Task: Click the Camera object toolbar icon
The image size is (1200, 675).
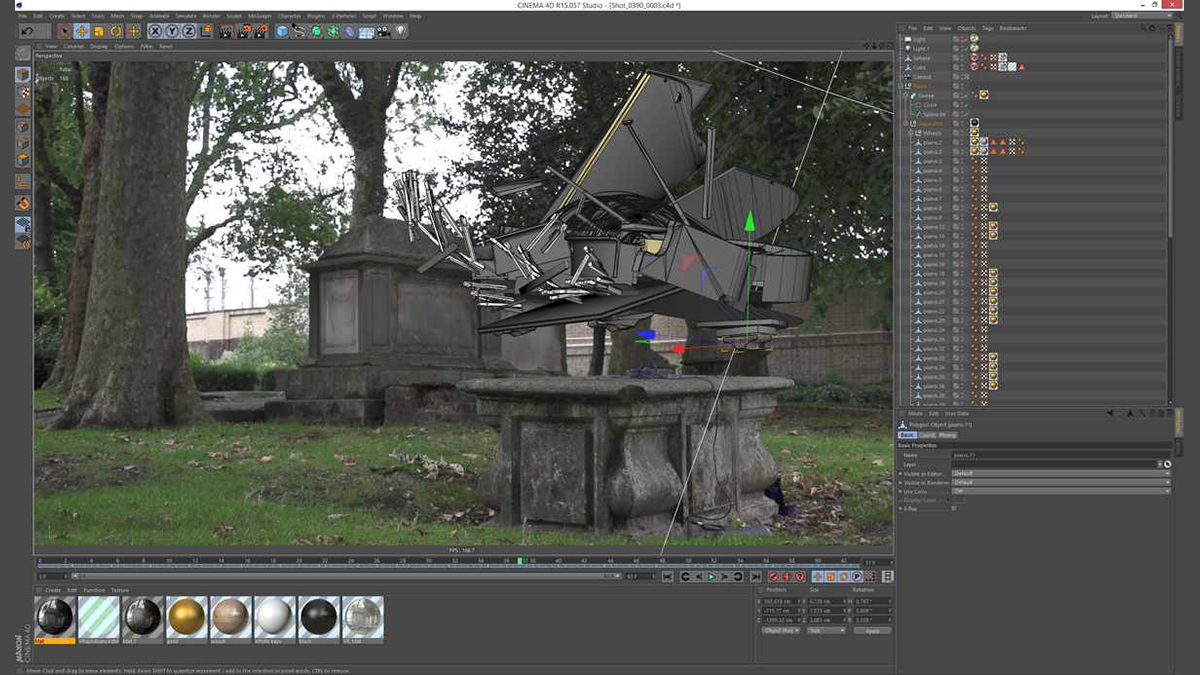Action: 384,31
